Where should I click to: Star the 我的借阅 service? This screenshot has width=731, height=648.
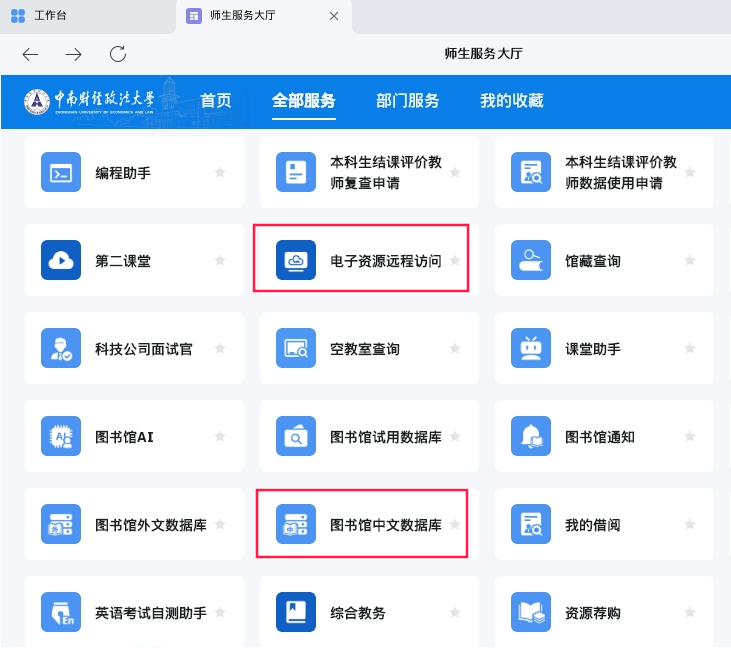point(690,524)
